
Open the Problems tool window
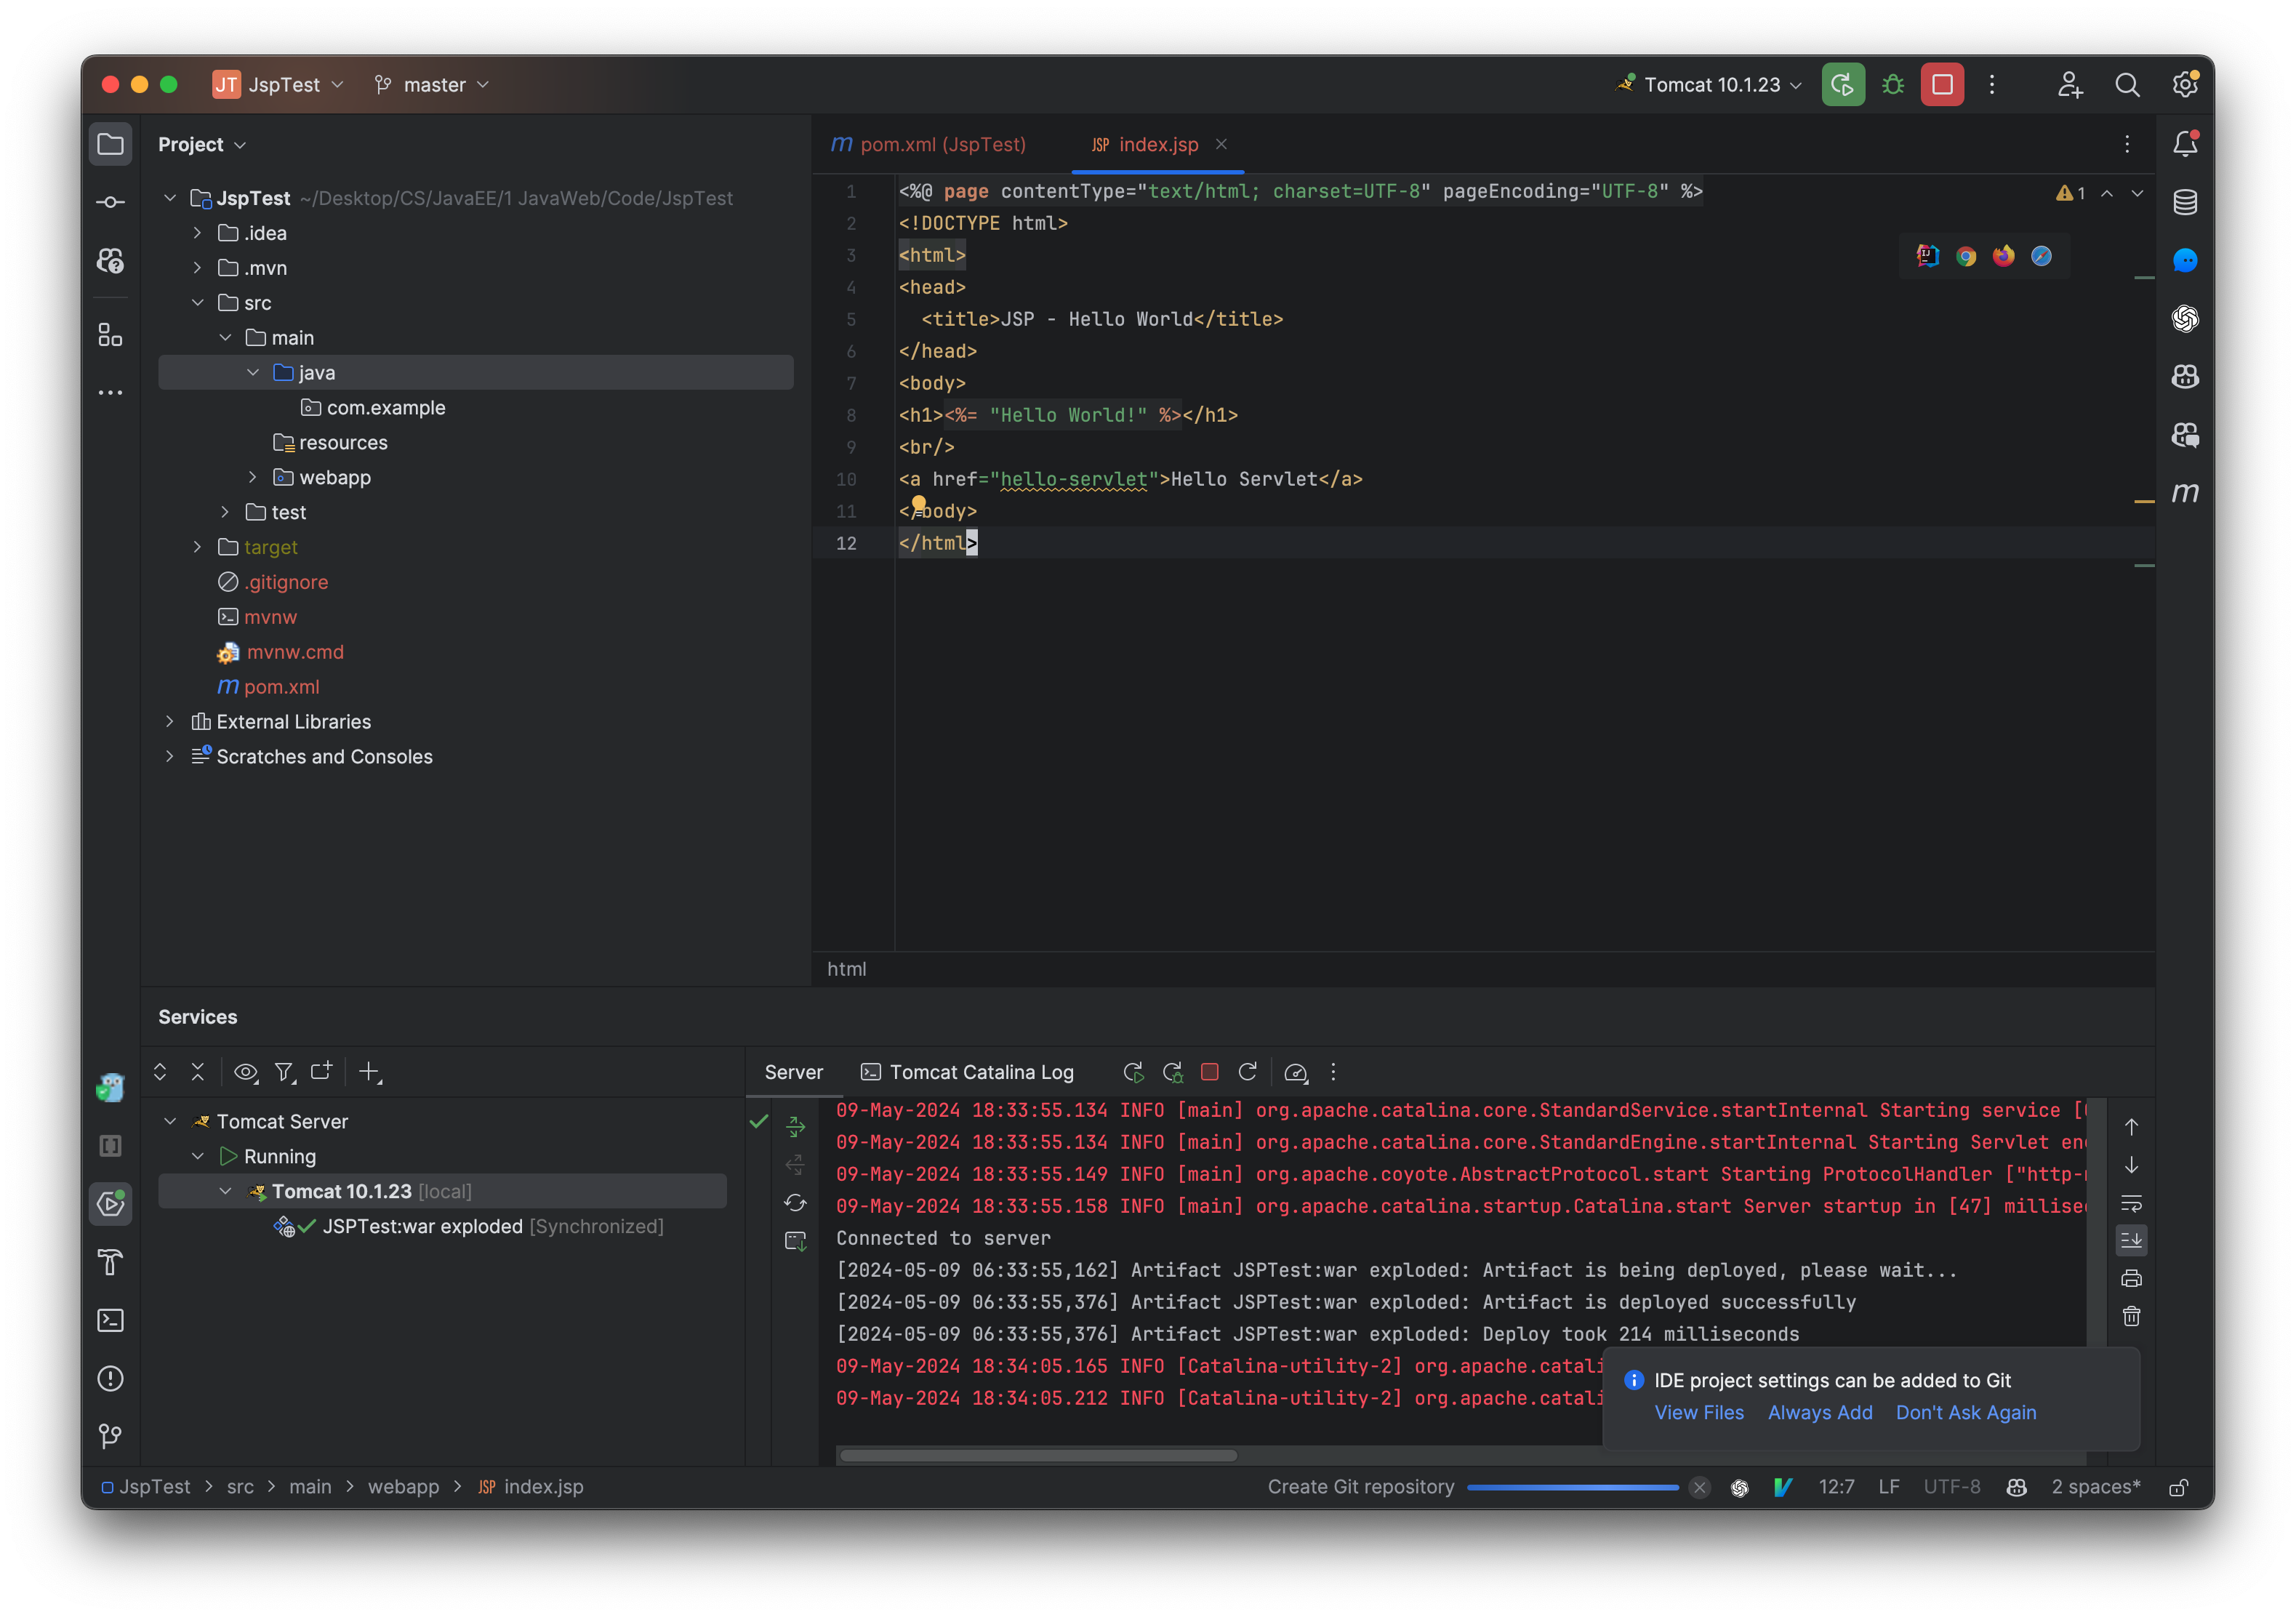(110, 1378)
